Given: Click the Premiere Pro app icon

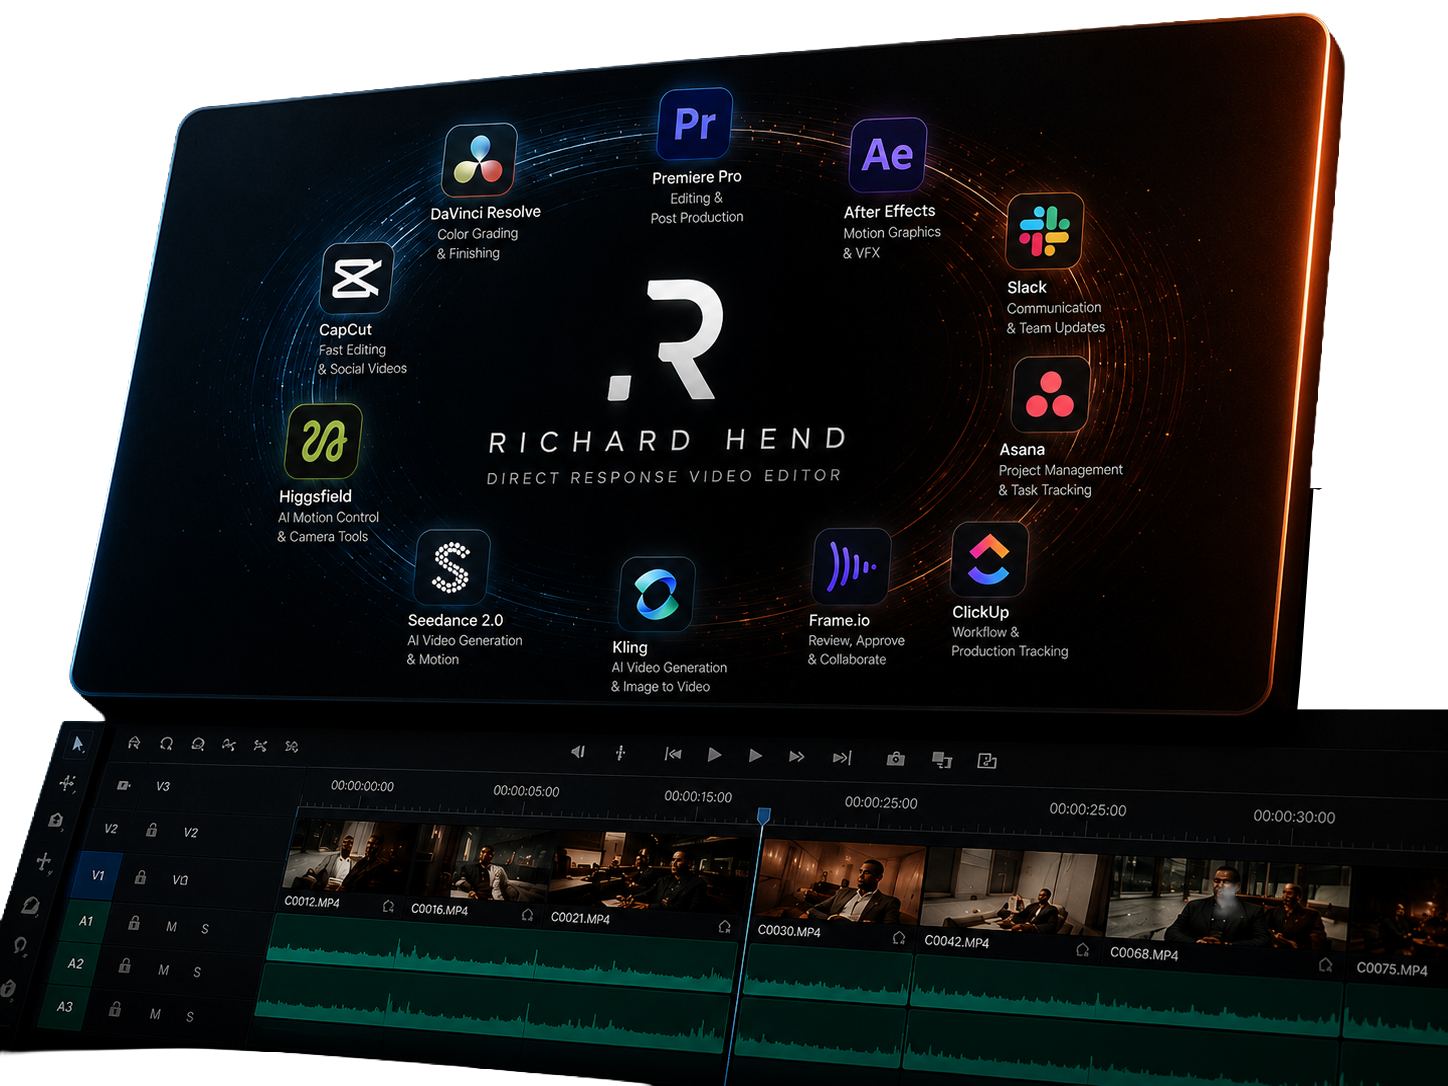Looking at the screenshot, I should pyautogui.click(x=696, y=124).
